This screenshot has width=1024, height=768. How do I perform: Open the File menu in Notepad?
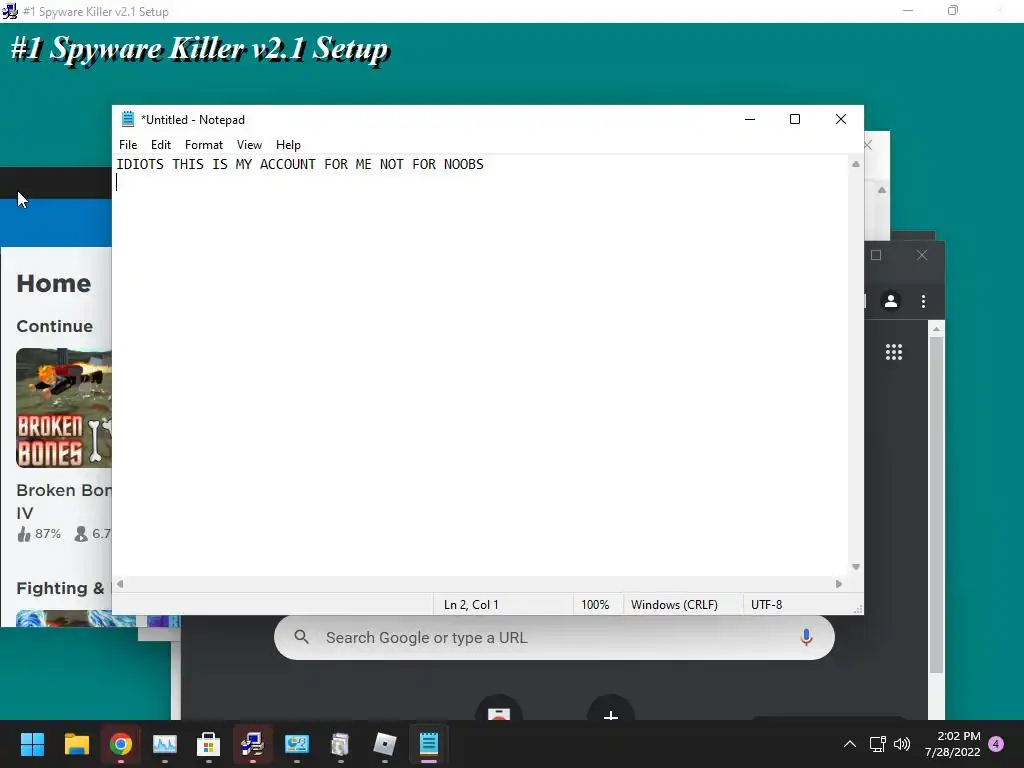tap(128, 145)
